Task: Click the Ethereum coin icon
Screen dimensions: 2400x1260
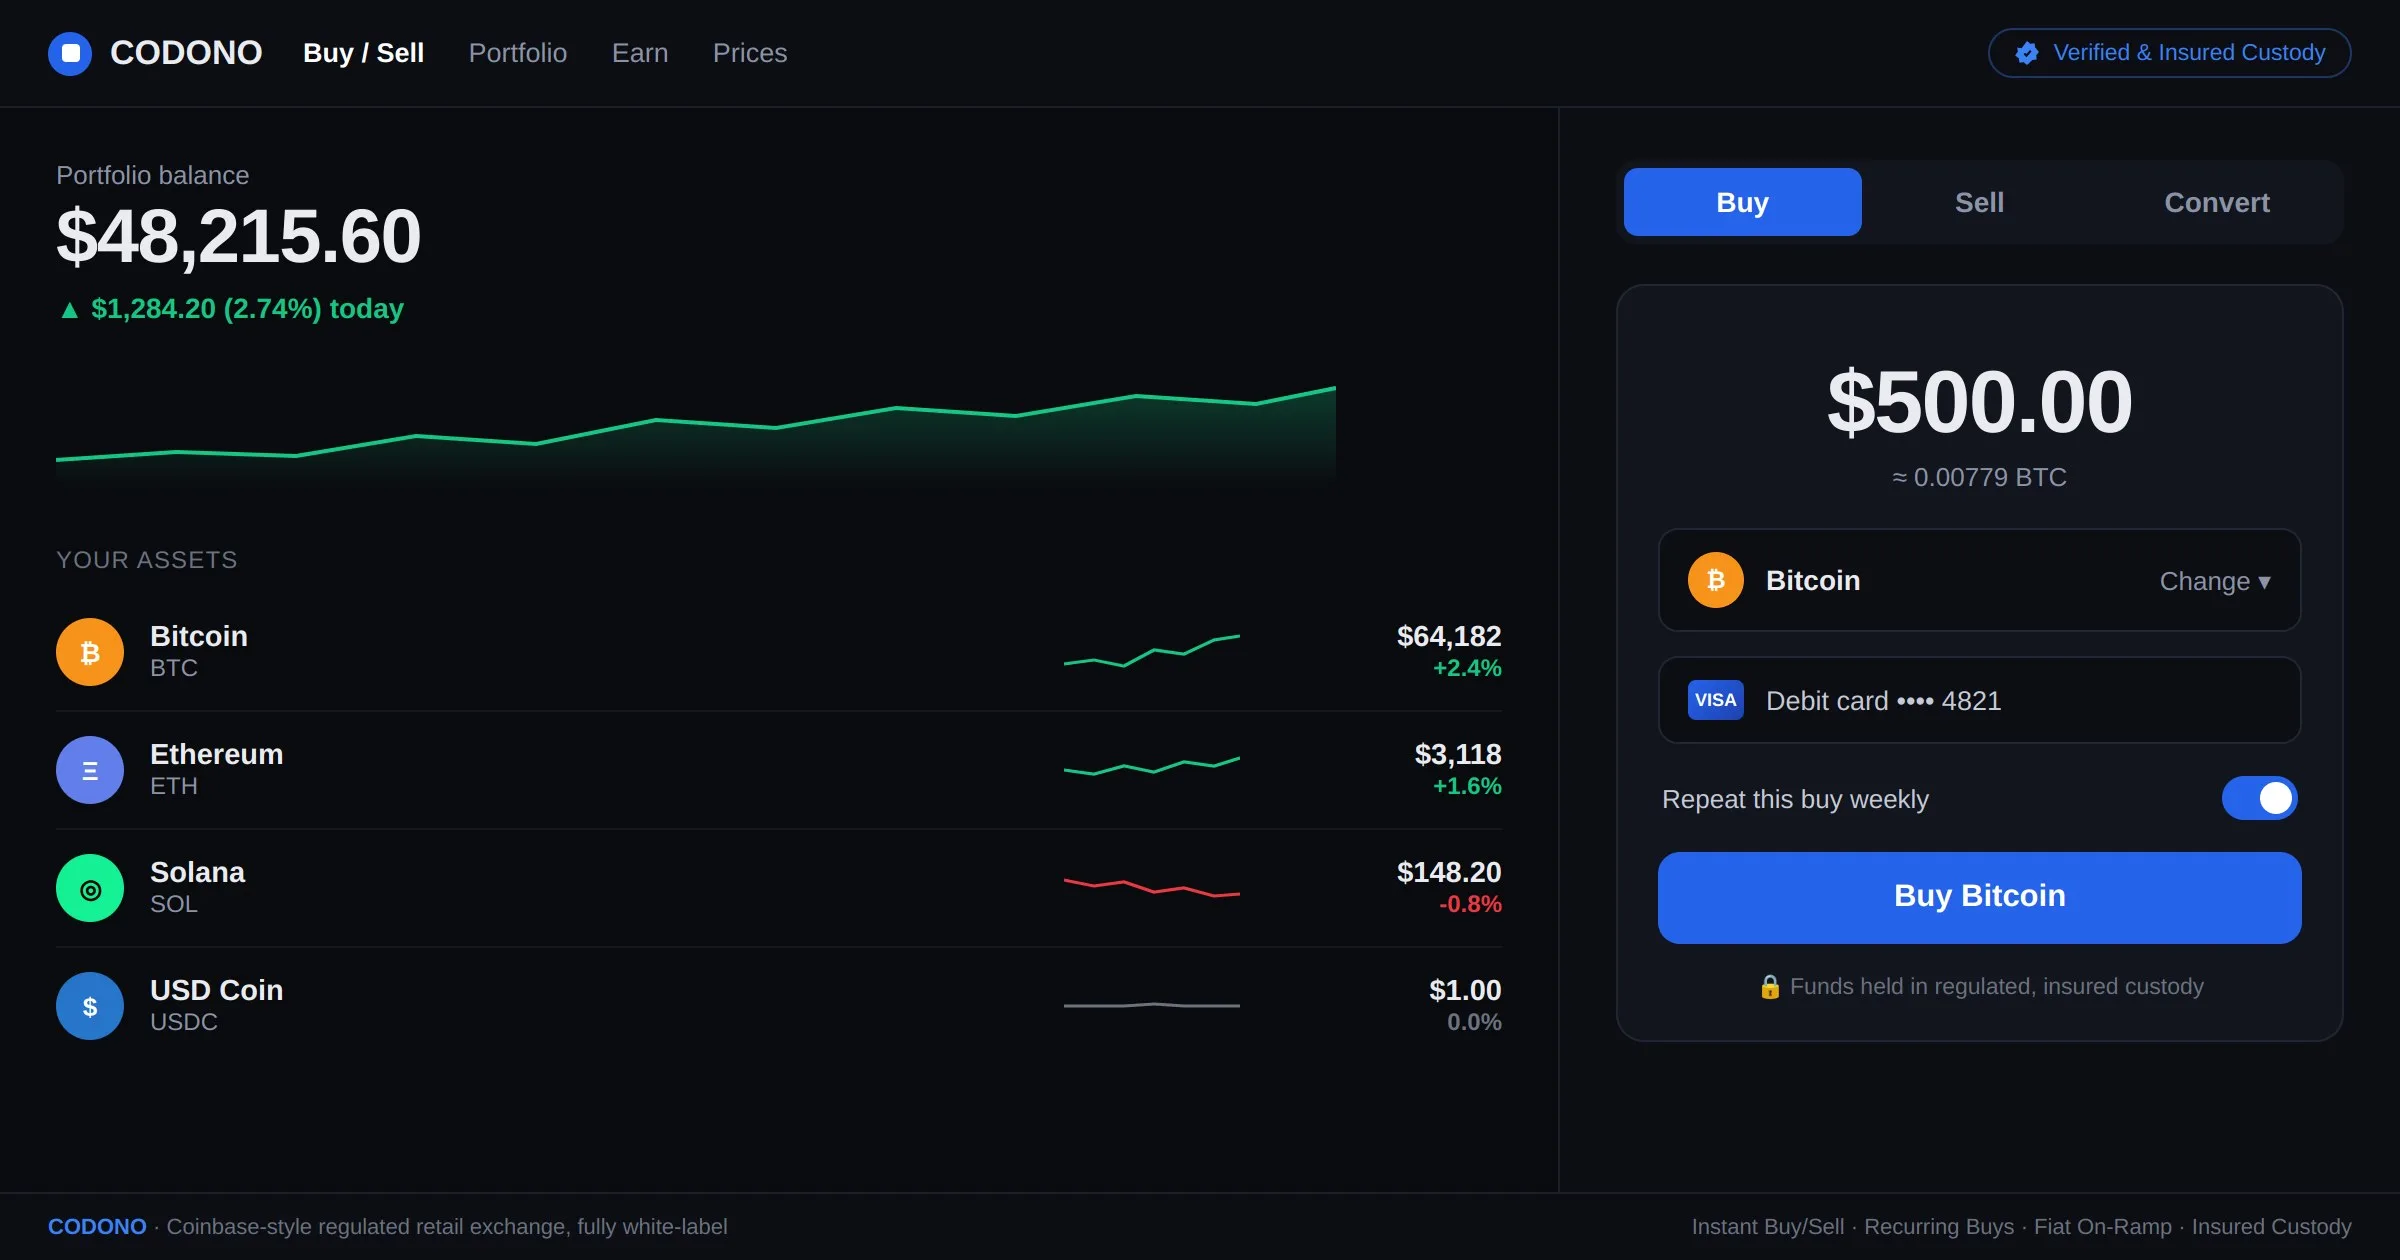Action: (x=90, y=770)
